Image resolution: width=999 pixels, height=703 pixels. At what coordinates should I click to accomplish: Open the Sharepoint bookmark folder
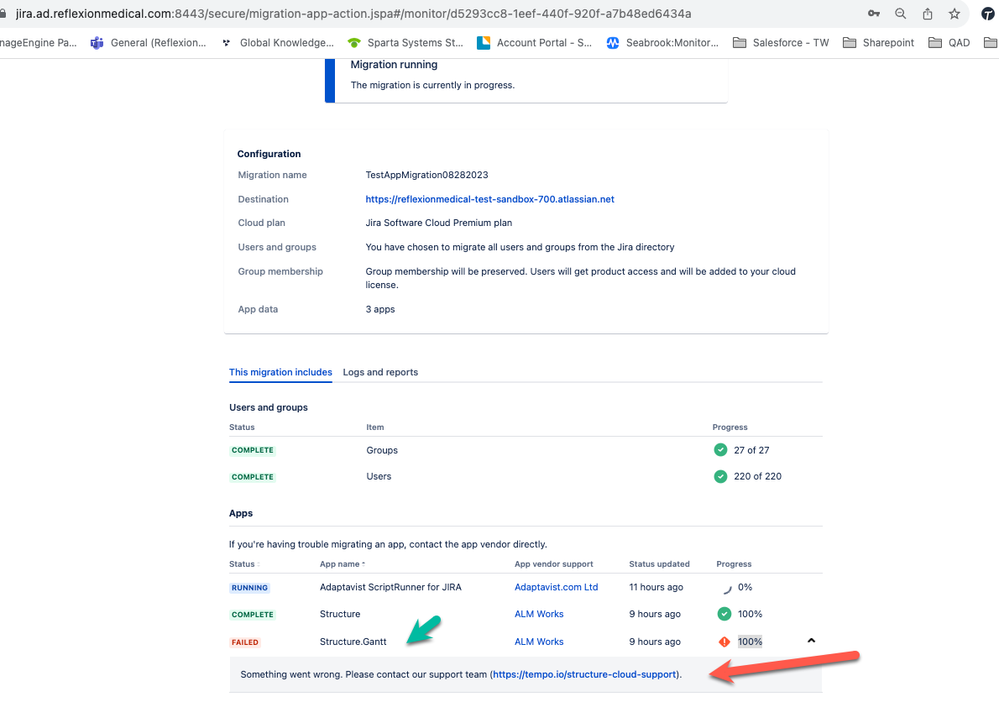tap(879, 43)
